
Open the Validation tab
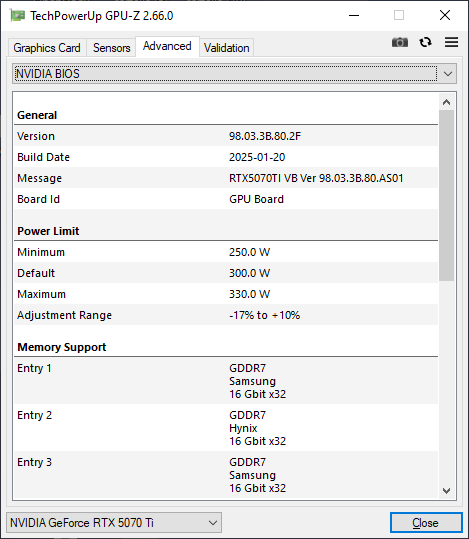click(227, 48)
